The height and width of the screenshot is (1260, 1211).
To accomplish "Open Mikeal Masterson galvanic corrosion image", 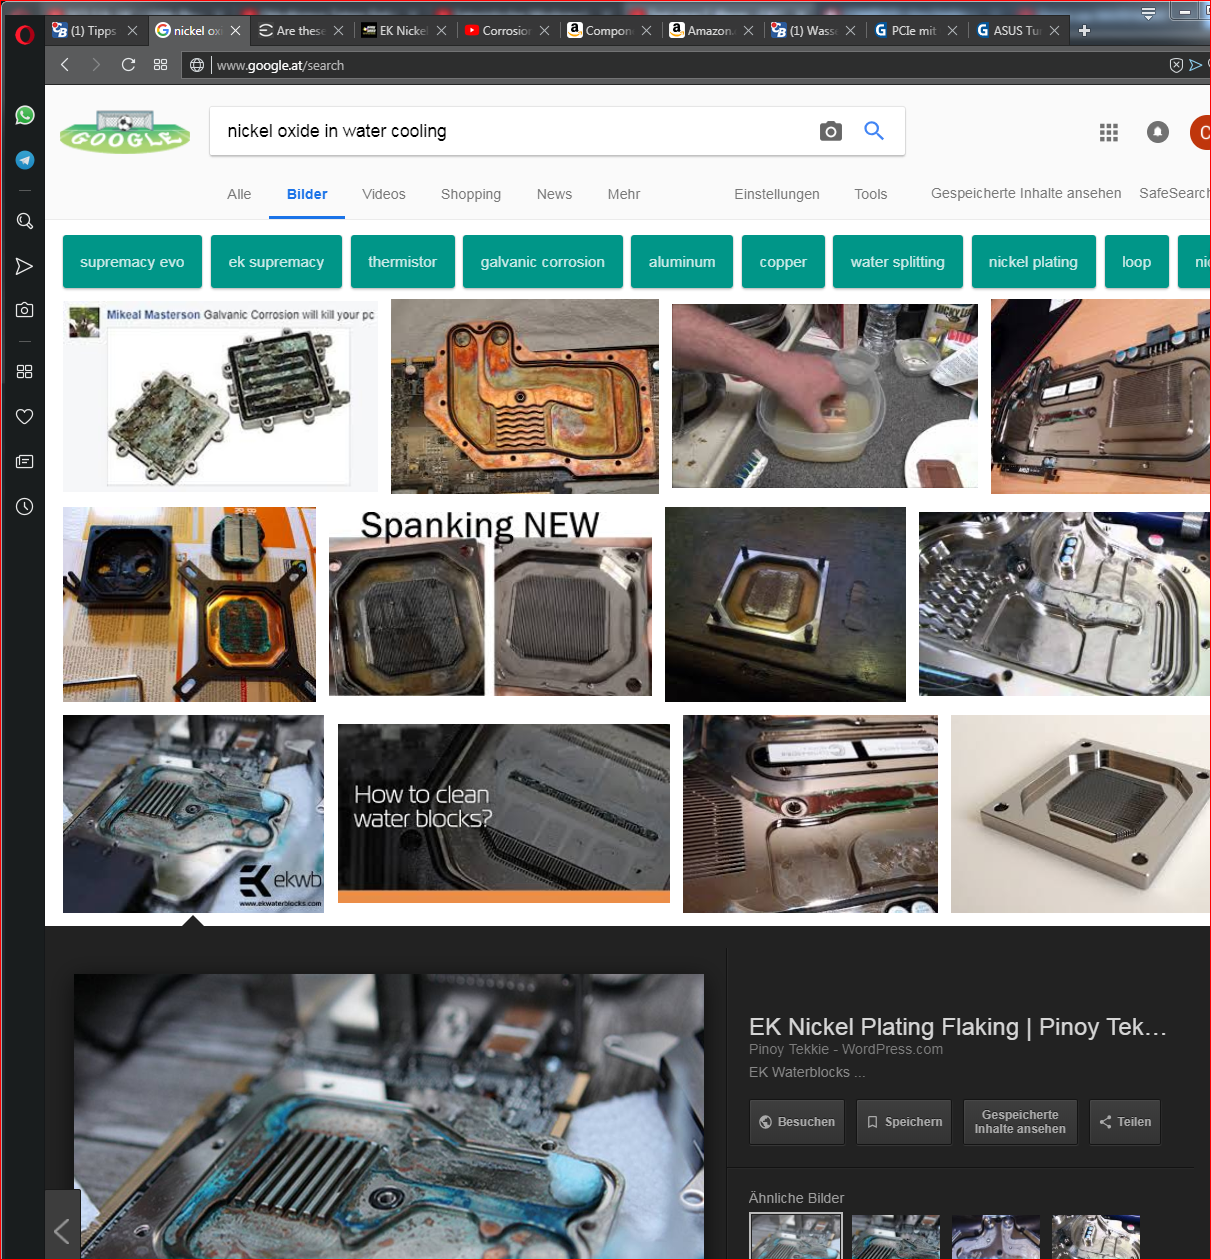I will click(x=220, y=396).
